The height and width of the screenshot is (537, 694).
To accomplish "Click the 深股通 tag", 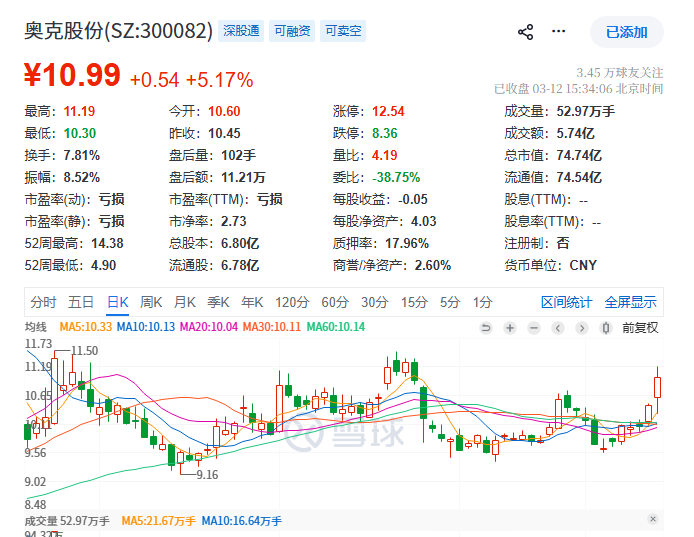I will coord(241,31).
